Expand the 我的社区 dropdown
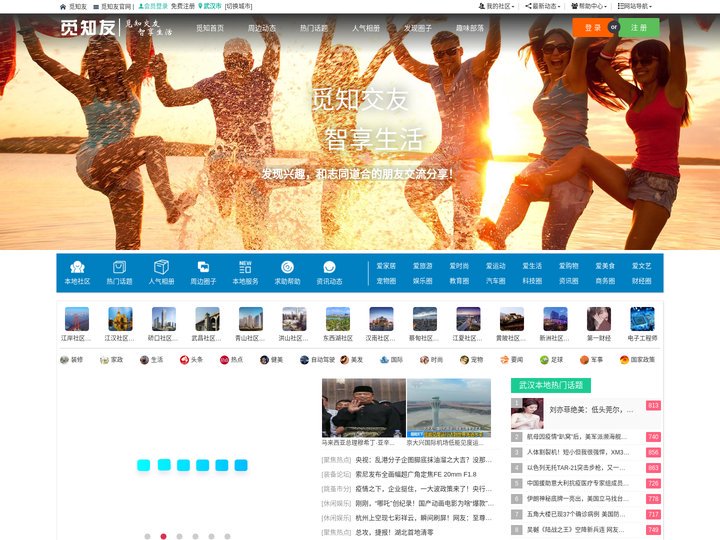 (496, 6)
